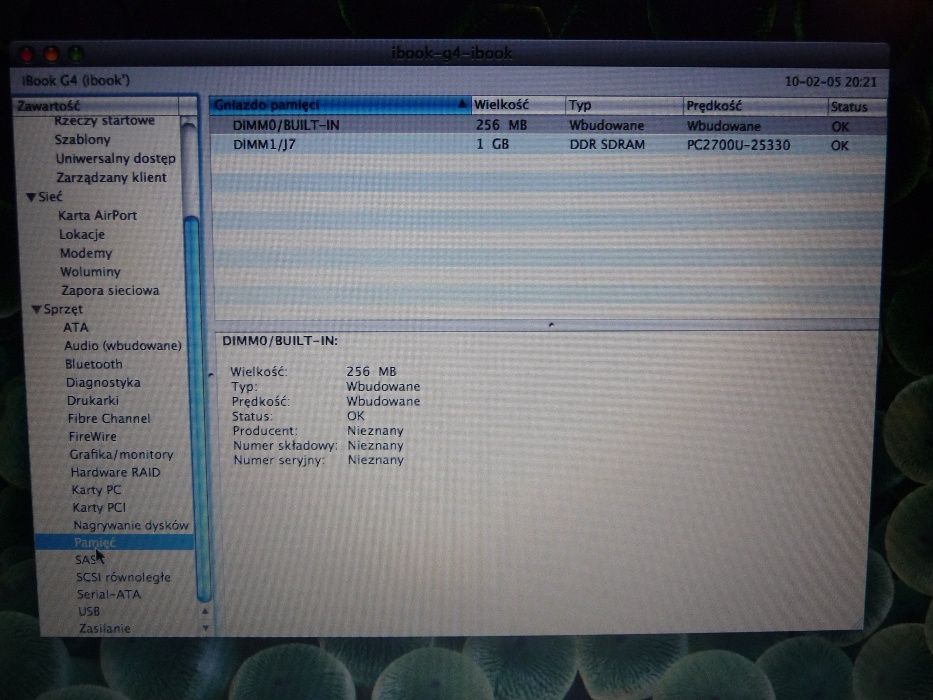Sort by Typ column header
The image size is (933, 700).
point(624,106)
